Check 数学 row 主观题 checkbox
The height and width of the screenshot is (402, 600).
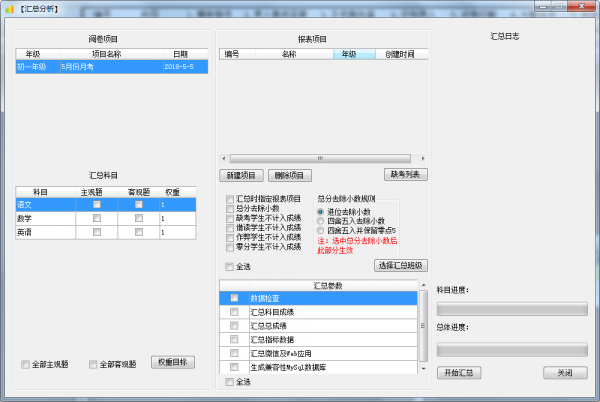[x=97, y=218]
